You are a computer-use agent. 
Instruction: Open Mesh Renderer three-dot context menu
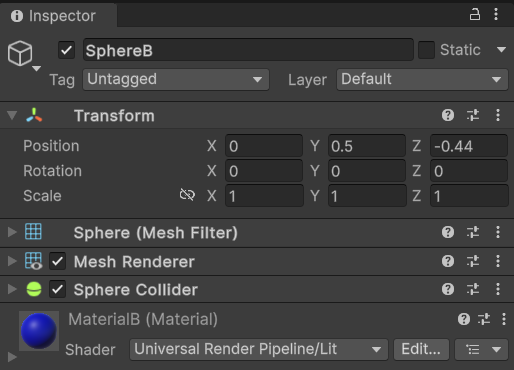click(498, 261)
